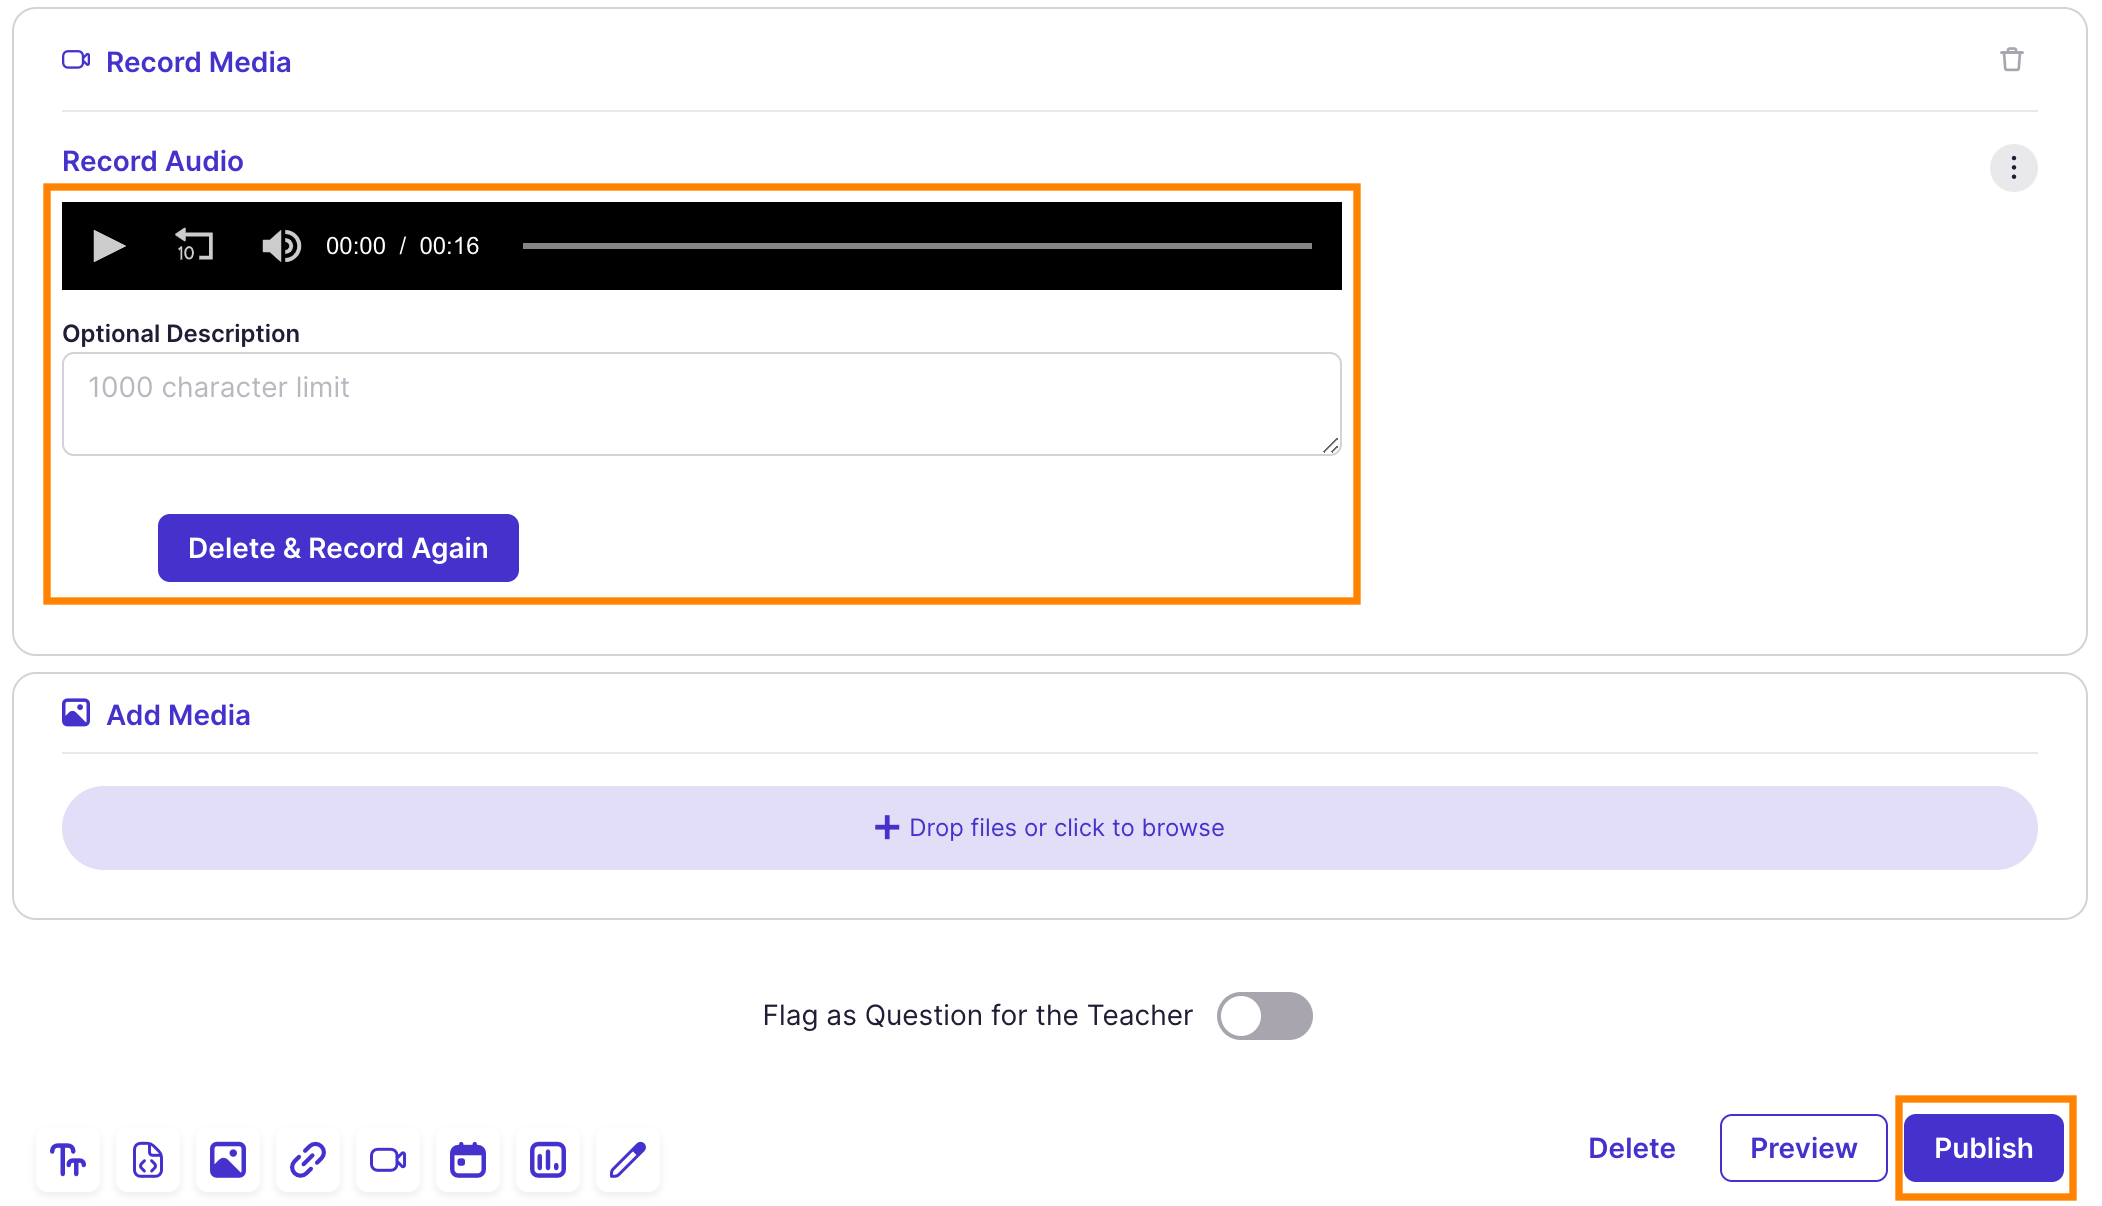Play the recorded audio clip
The width and height of the screenshot is (2102, 1206).
click(x=108, y=246)
